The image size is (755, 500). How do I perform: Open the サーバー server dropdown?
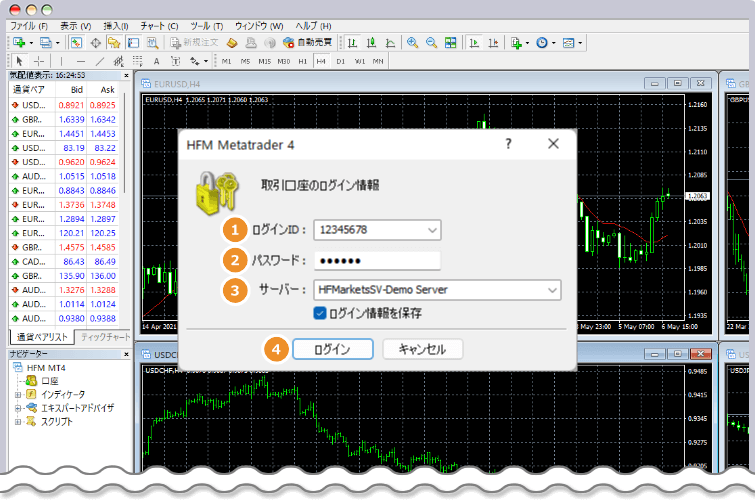point(552,290)
